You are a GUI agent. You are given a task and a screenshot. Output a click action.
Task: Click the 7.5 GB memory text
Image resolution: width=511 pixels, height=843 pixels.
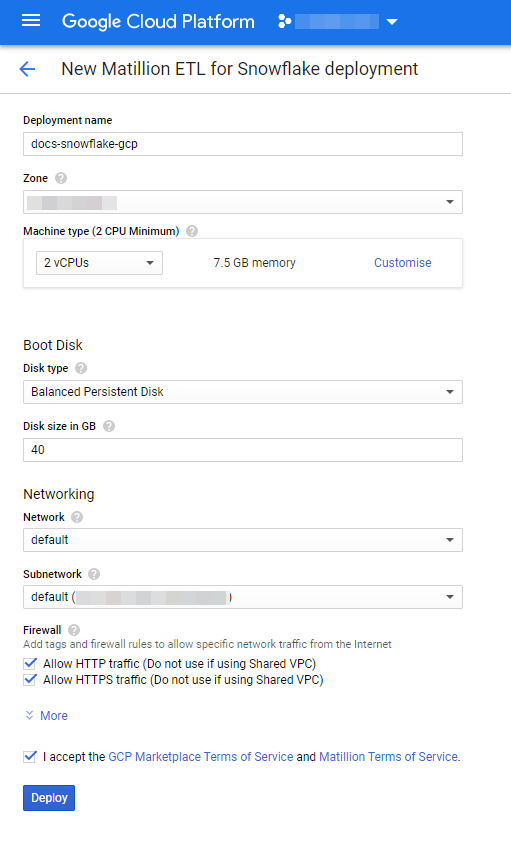pos(254,263)
